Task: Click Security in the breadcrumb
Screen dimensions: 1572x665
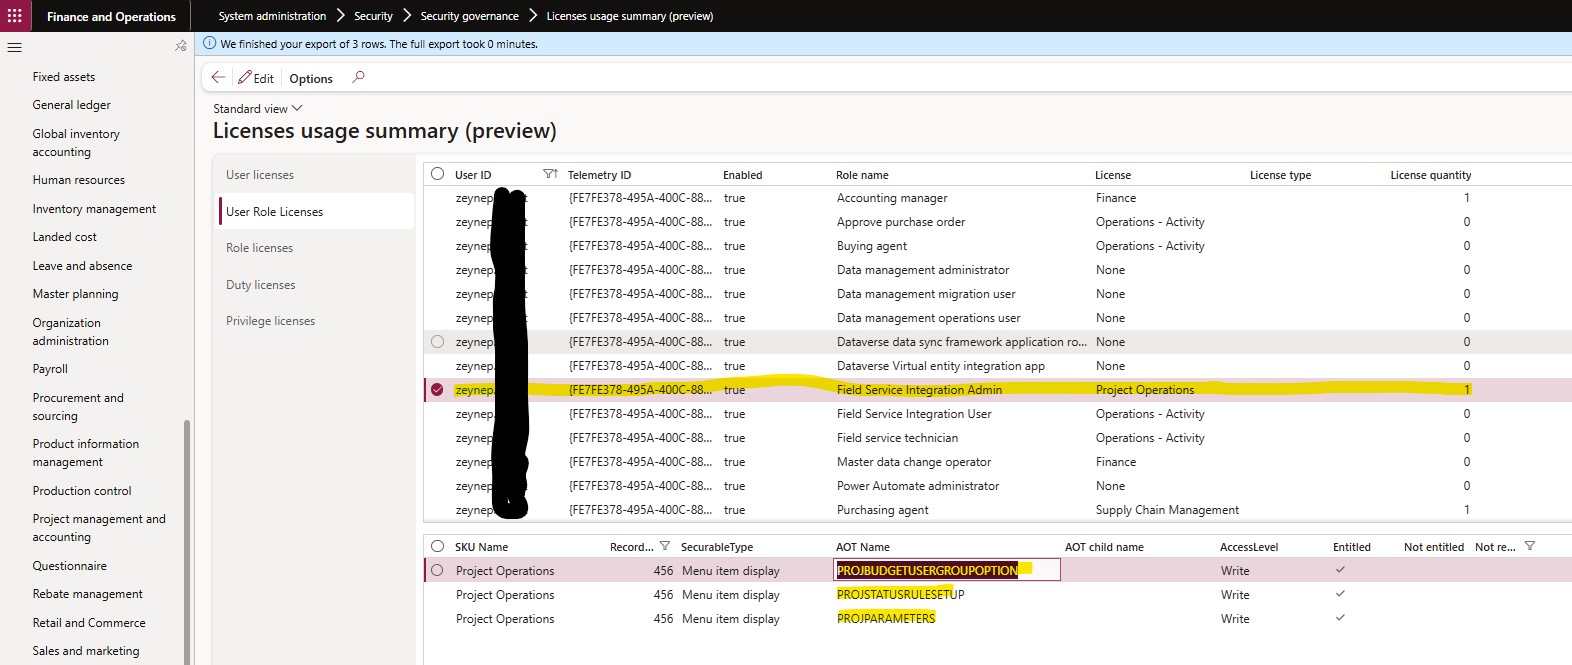Action: click(373, 16)
